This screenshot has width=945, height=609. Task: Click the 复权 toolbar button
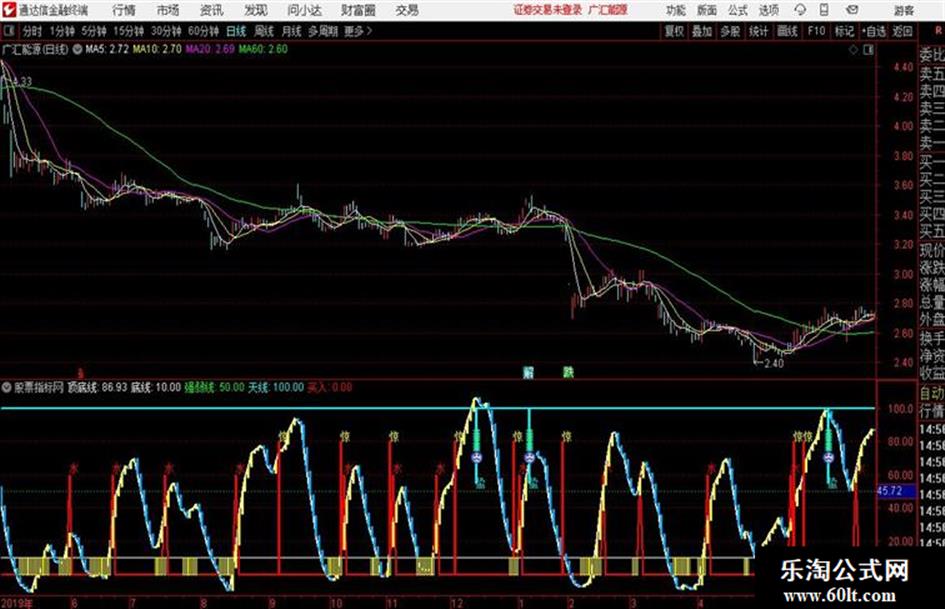(674, 31)
